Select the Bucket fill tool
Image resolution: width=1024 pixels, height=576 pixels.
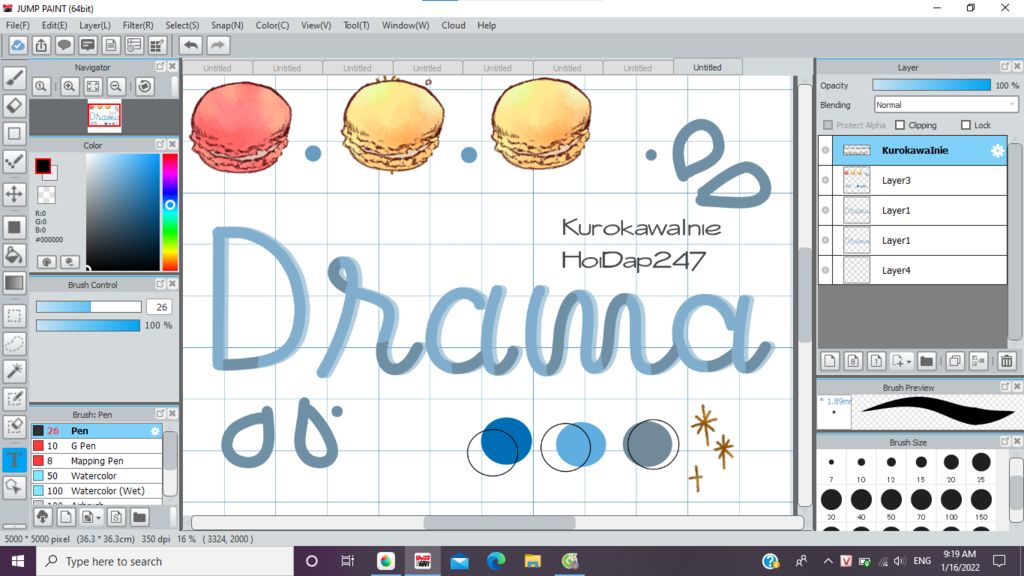14,255
